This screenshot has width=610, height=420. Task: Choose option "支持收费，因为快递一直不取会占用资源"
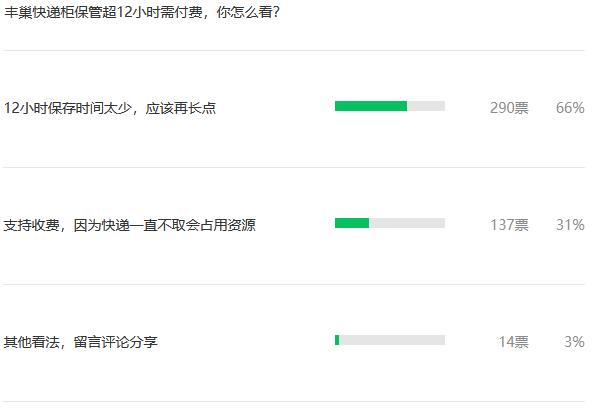click(x=130, y=224)
